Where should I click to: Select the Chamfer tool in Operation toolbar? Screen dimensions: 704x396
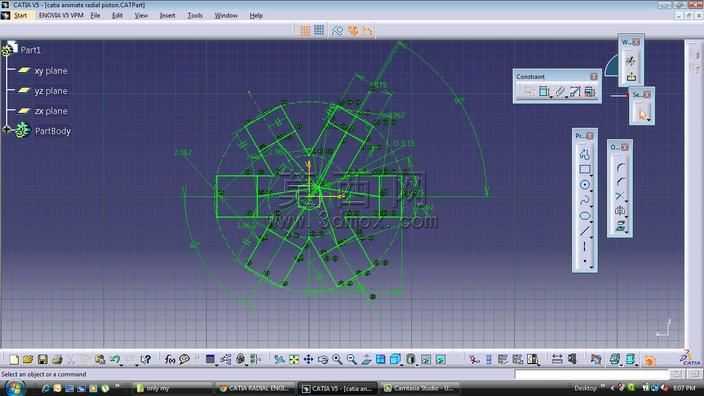(620, 181)
